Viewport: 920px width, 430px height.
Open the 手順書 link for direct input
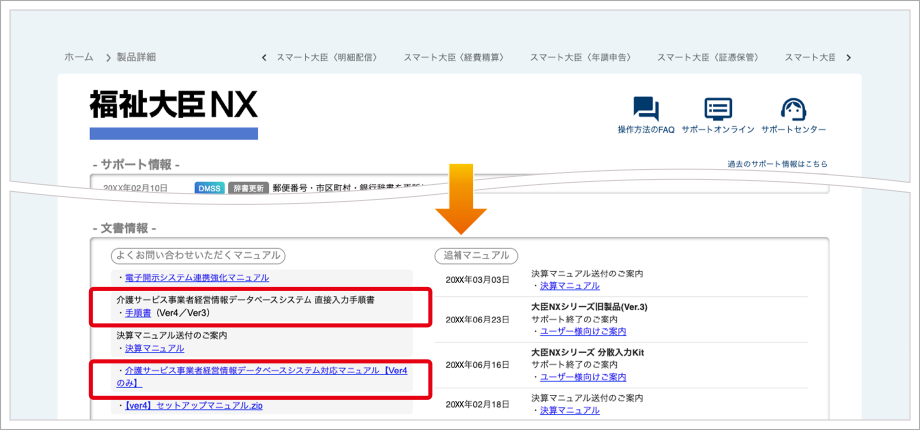point(138,313)
